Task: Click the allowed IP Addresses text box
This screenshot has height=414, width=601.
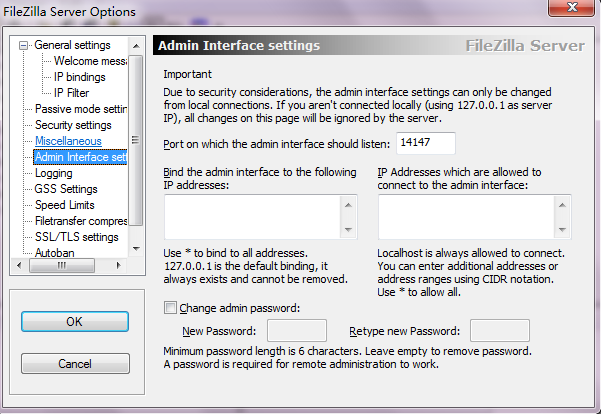Action: (x=467, y=218)
